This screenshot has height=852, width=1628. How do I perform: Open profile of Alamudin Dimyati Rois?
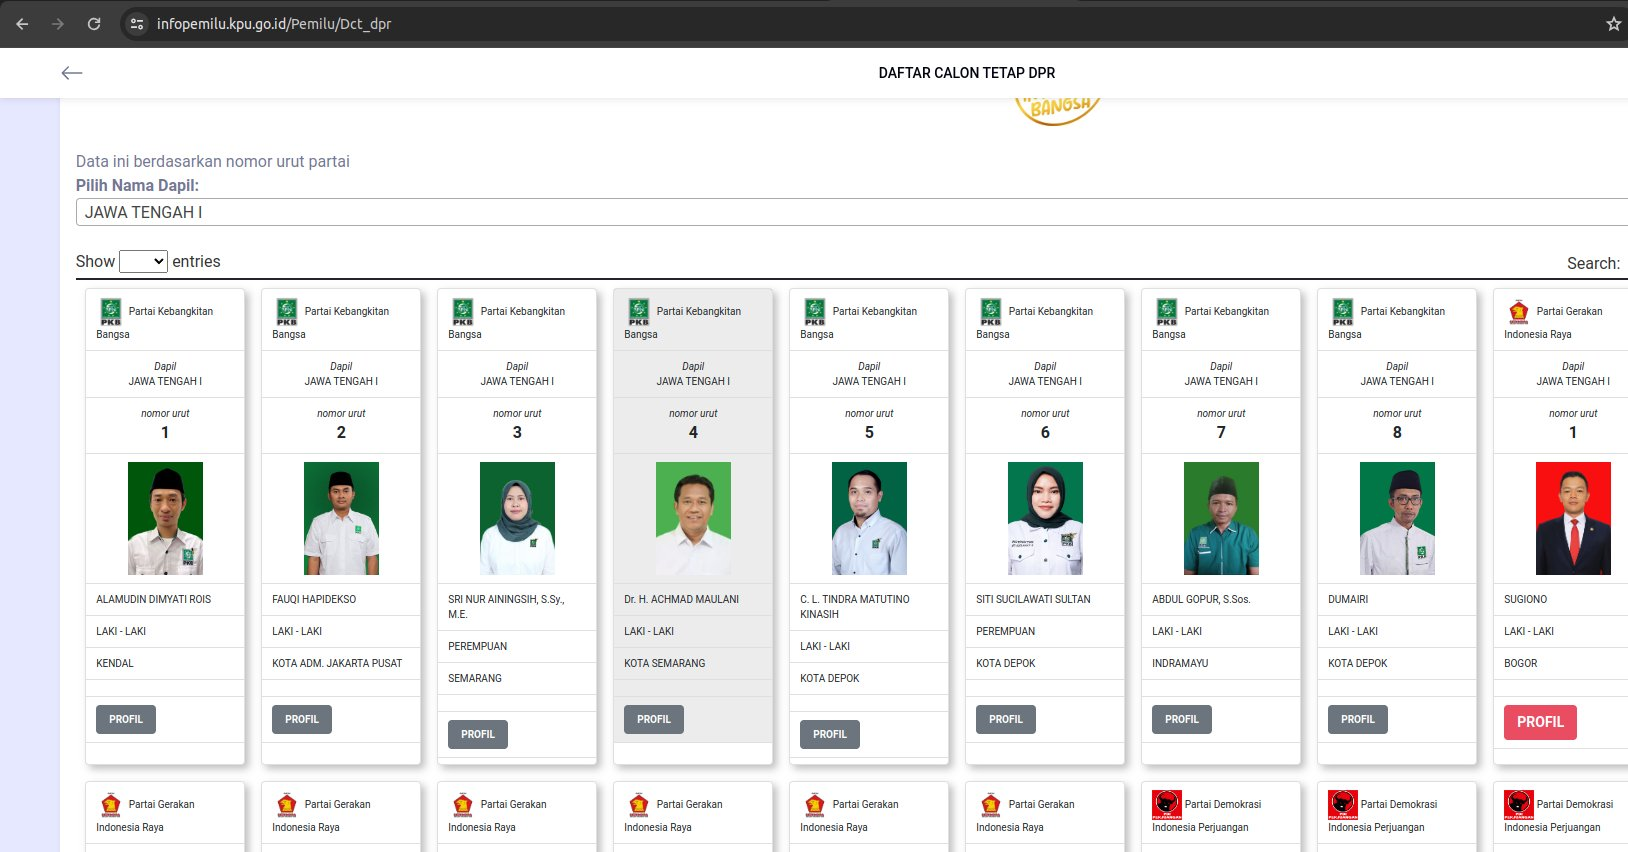click(x=126, y=719)
